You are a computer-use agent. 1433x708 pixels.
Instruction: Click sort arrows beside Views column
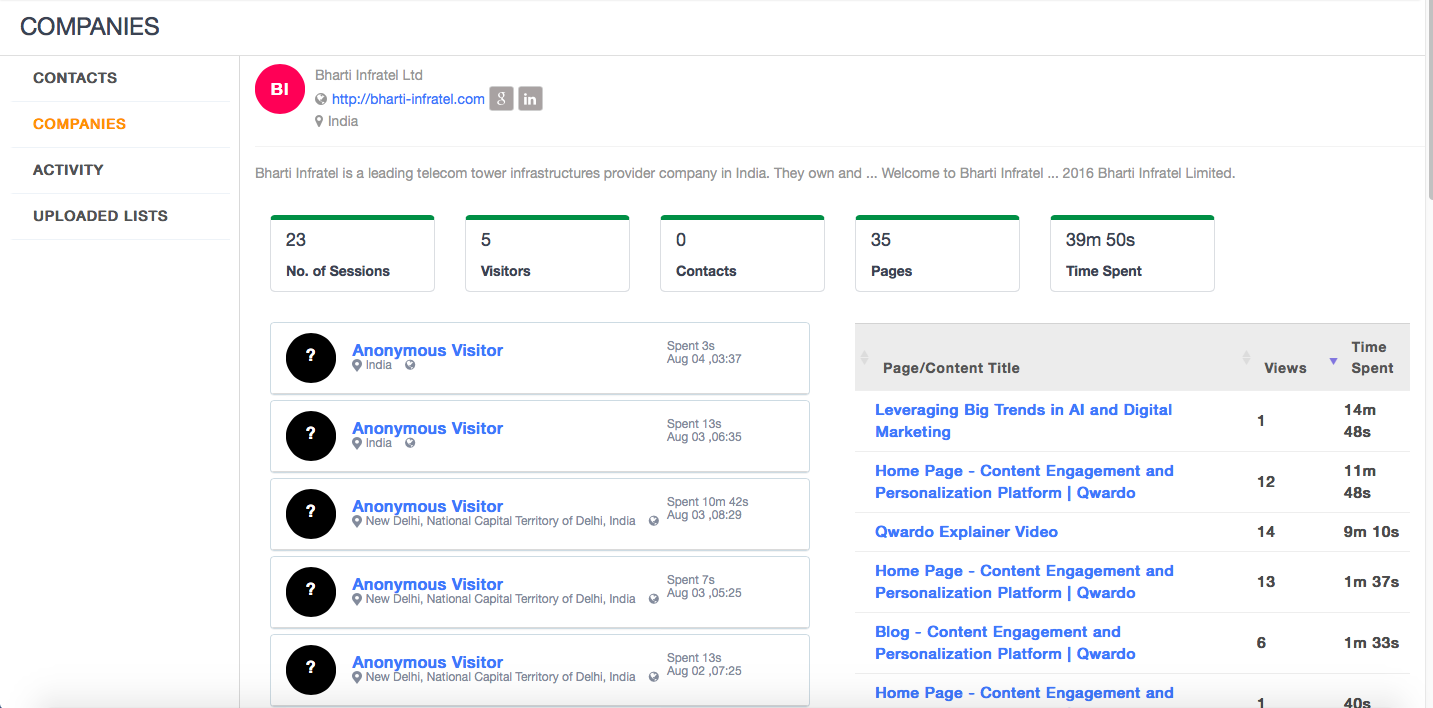point(1246,357)
